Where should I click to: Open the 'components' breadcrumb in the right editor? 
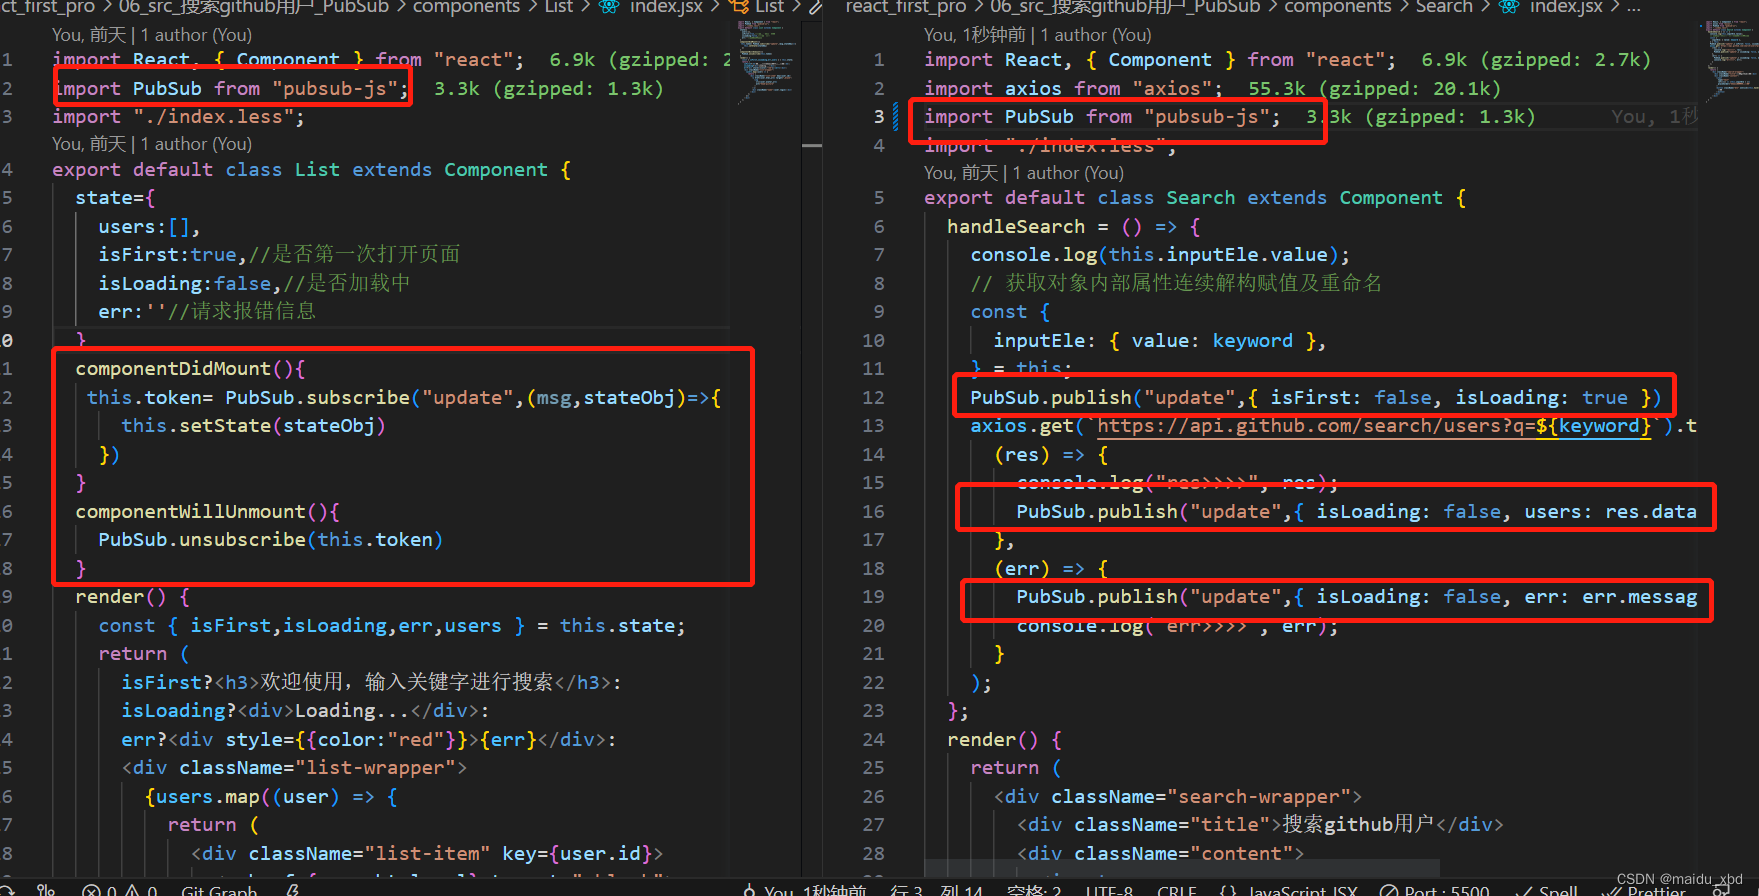[x=1338, y=7]
